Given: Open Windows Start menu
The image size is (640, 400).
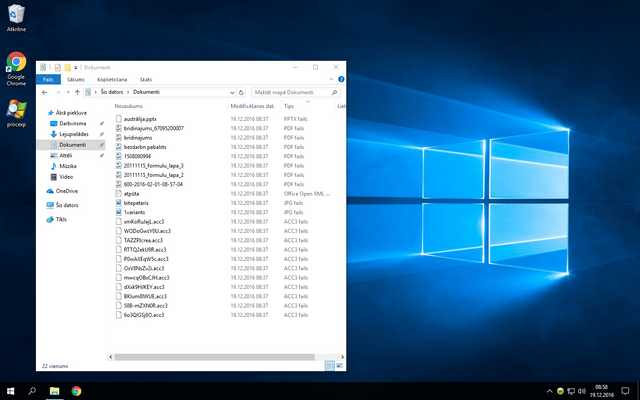Looking at the screenshot, I should 10,391.
